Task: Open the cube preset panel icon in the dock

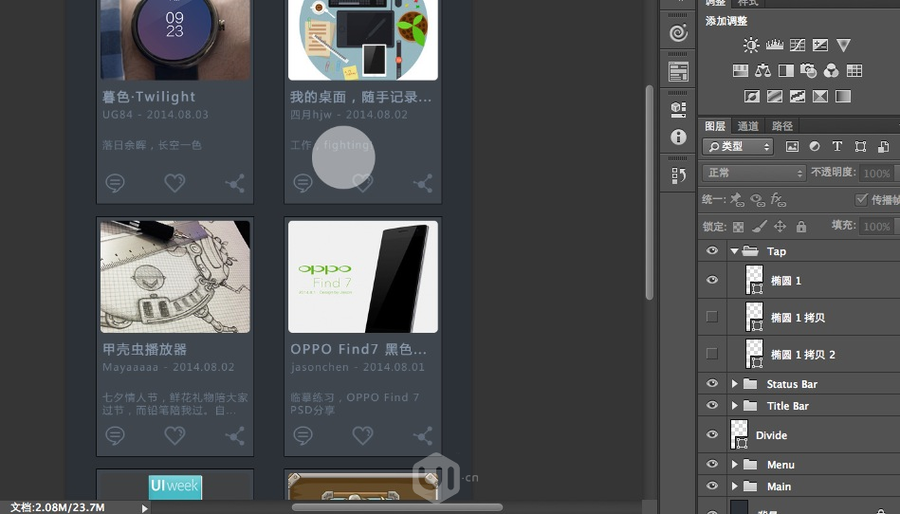Action: 678,109
